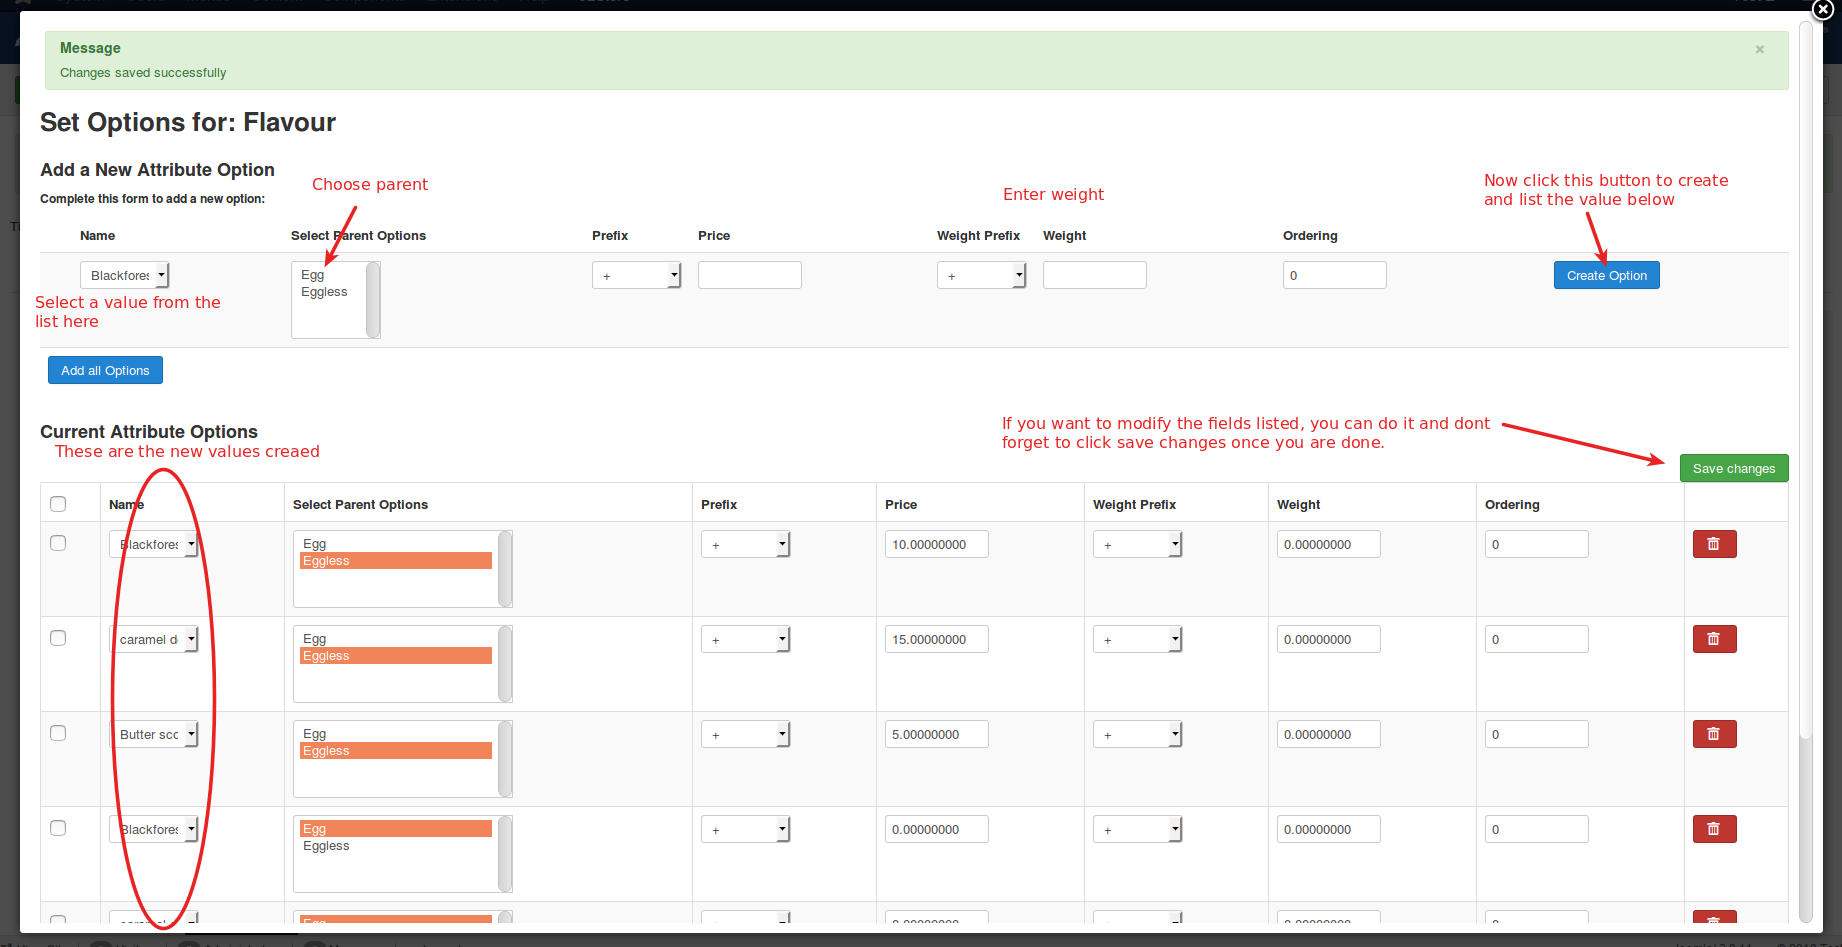
Task: Select checkbox for first Blackforest row
Action: [x=58, y=543]
